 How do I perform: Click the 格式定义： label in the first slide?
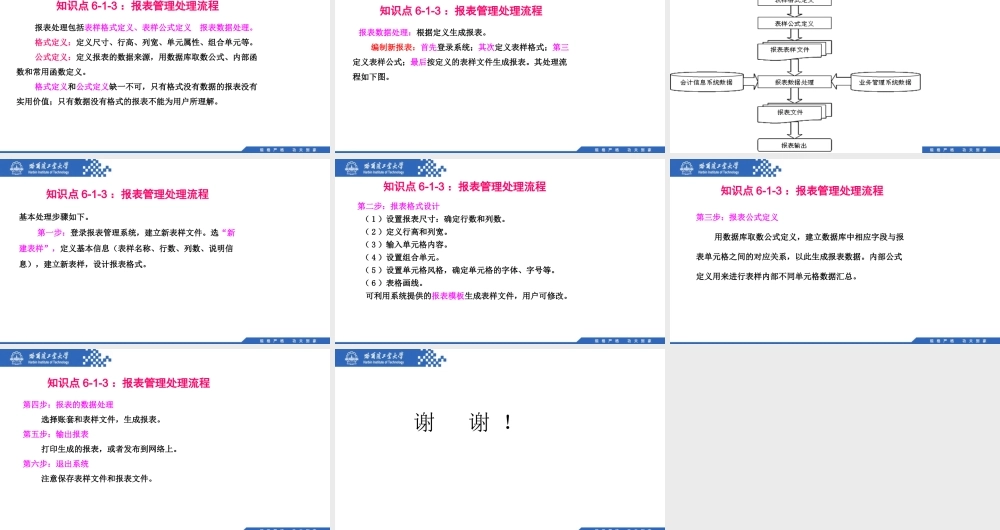54,42
